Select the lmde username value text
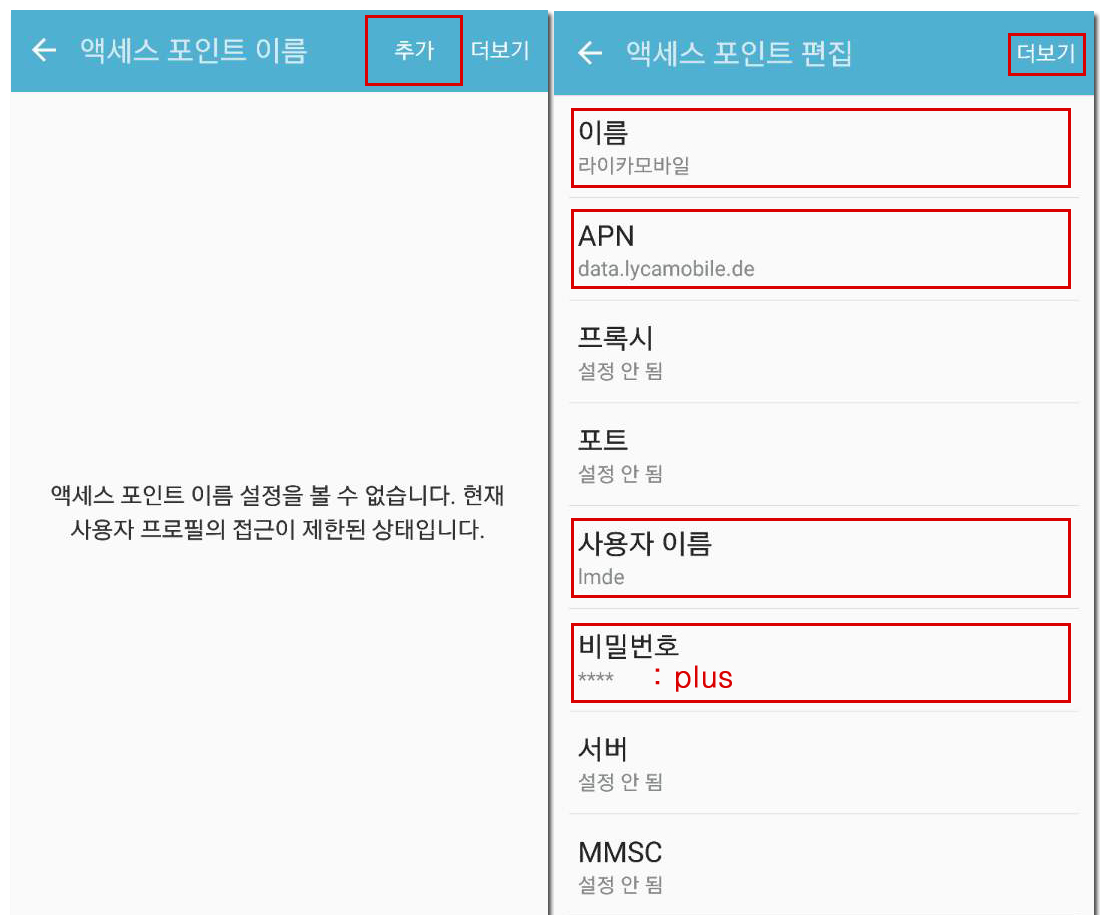Viewport: 1100px width, 915px height. click(601, 577)
